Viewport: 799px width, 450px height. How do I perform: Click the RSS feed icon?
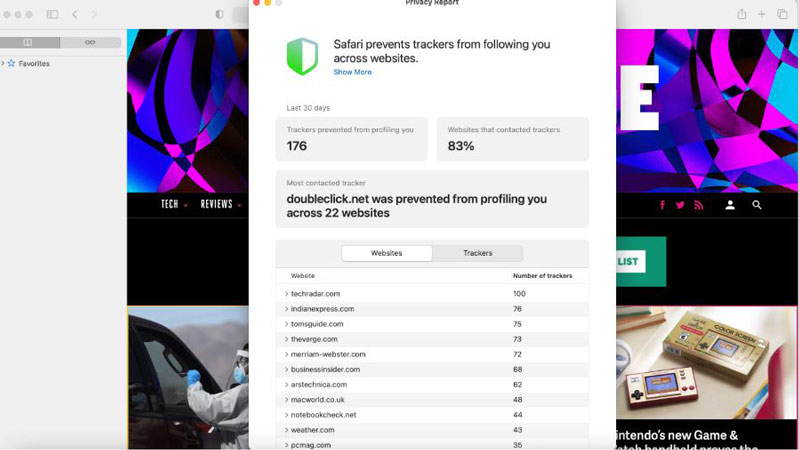pos(698,205)
